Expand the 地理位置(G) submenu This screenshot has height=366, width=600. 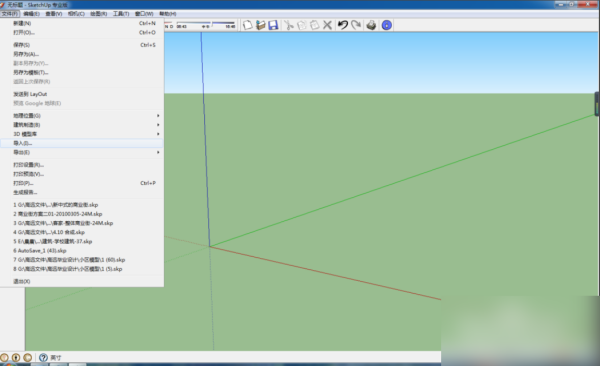point(82,116)
